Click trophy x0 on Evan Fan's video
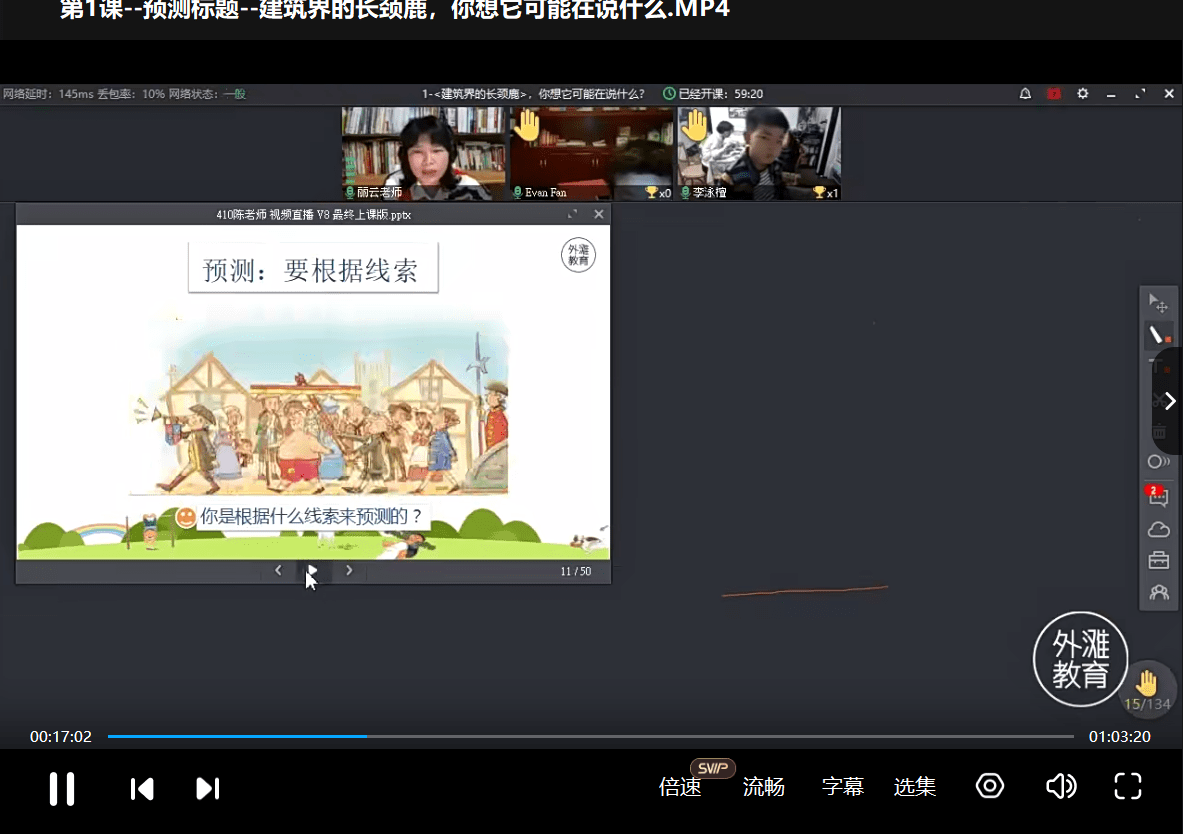The width and height of the screenshot is (1183, 834). pos(658,192)
